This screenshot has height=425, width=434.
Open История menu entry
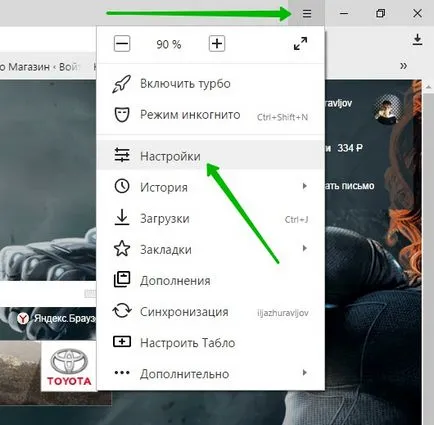pos(210,187)
